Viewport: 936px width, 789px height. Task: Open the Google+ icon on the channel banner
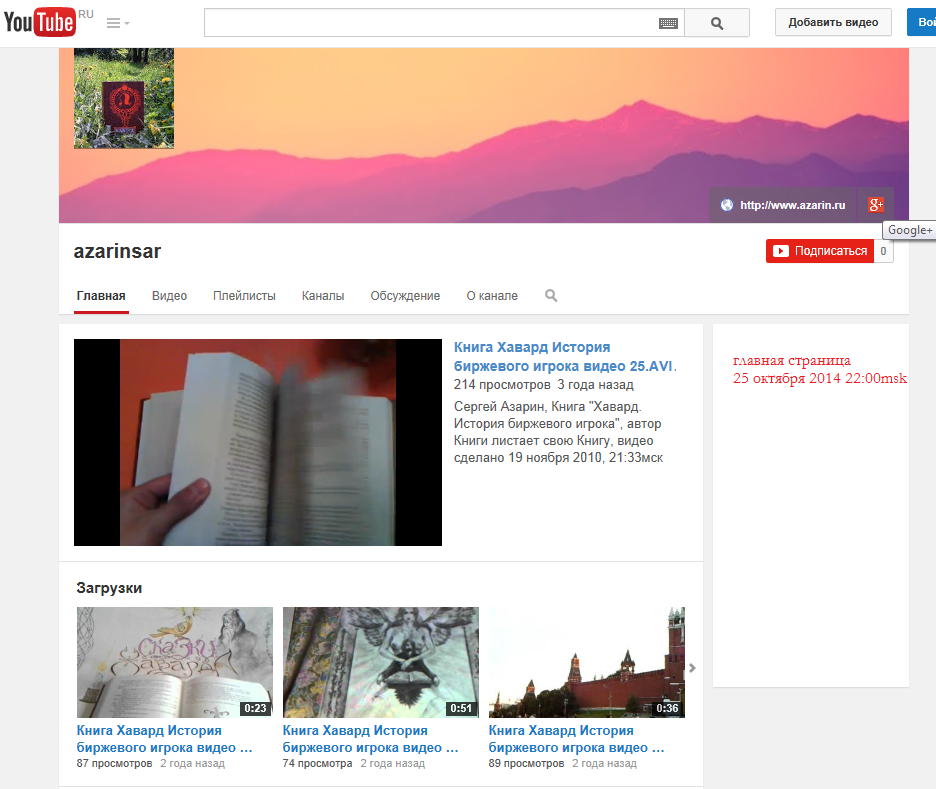pyautogui.click(x=875, y=204)
